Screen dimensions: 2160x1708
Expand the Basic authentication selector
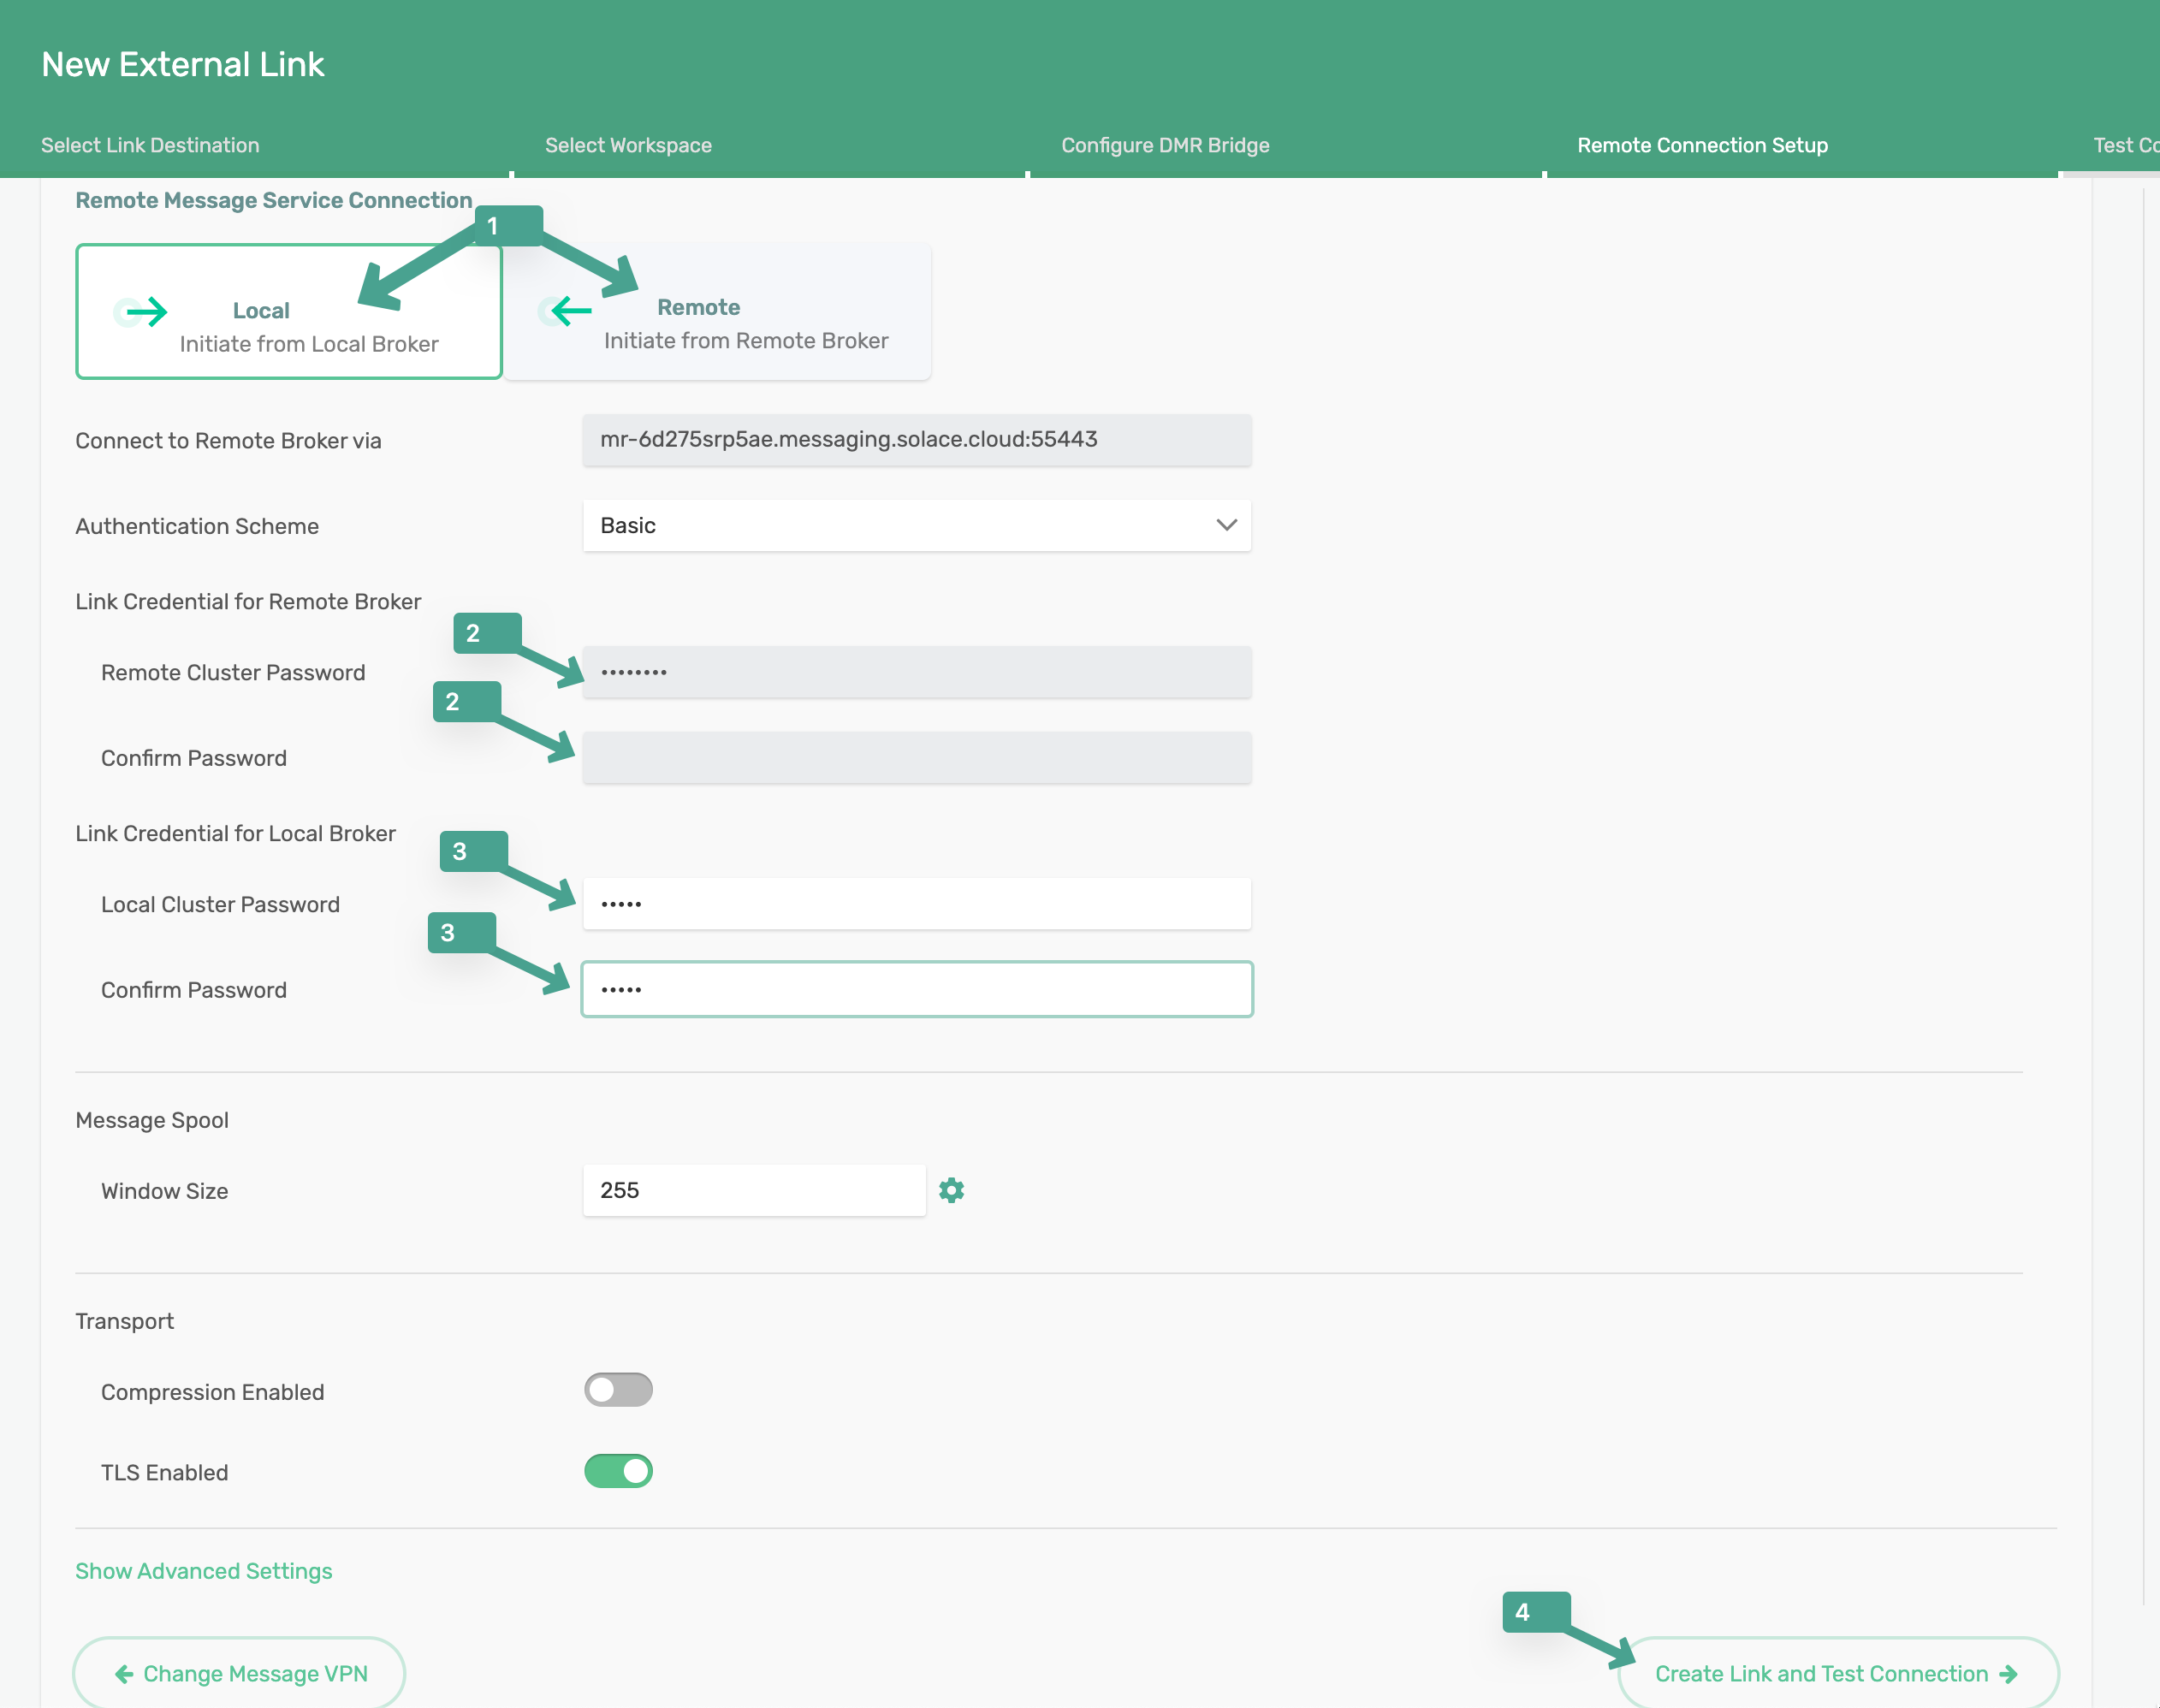(916, 524)
